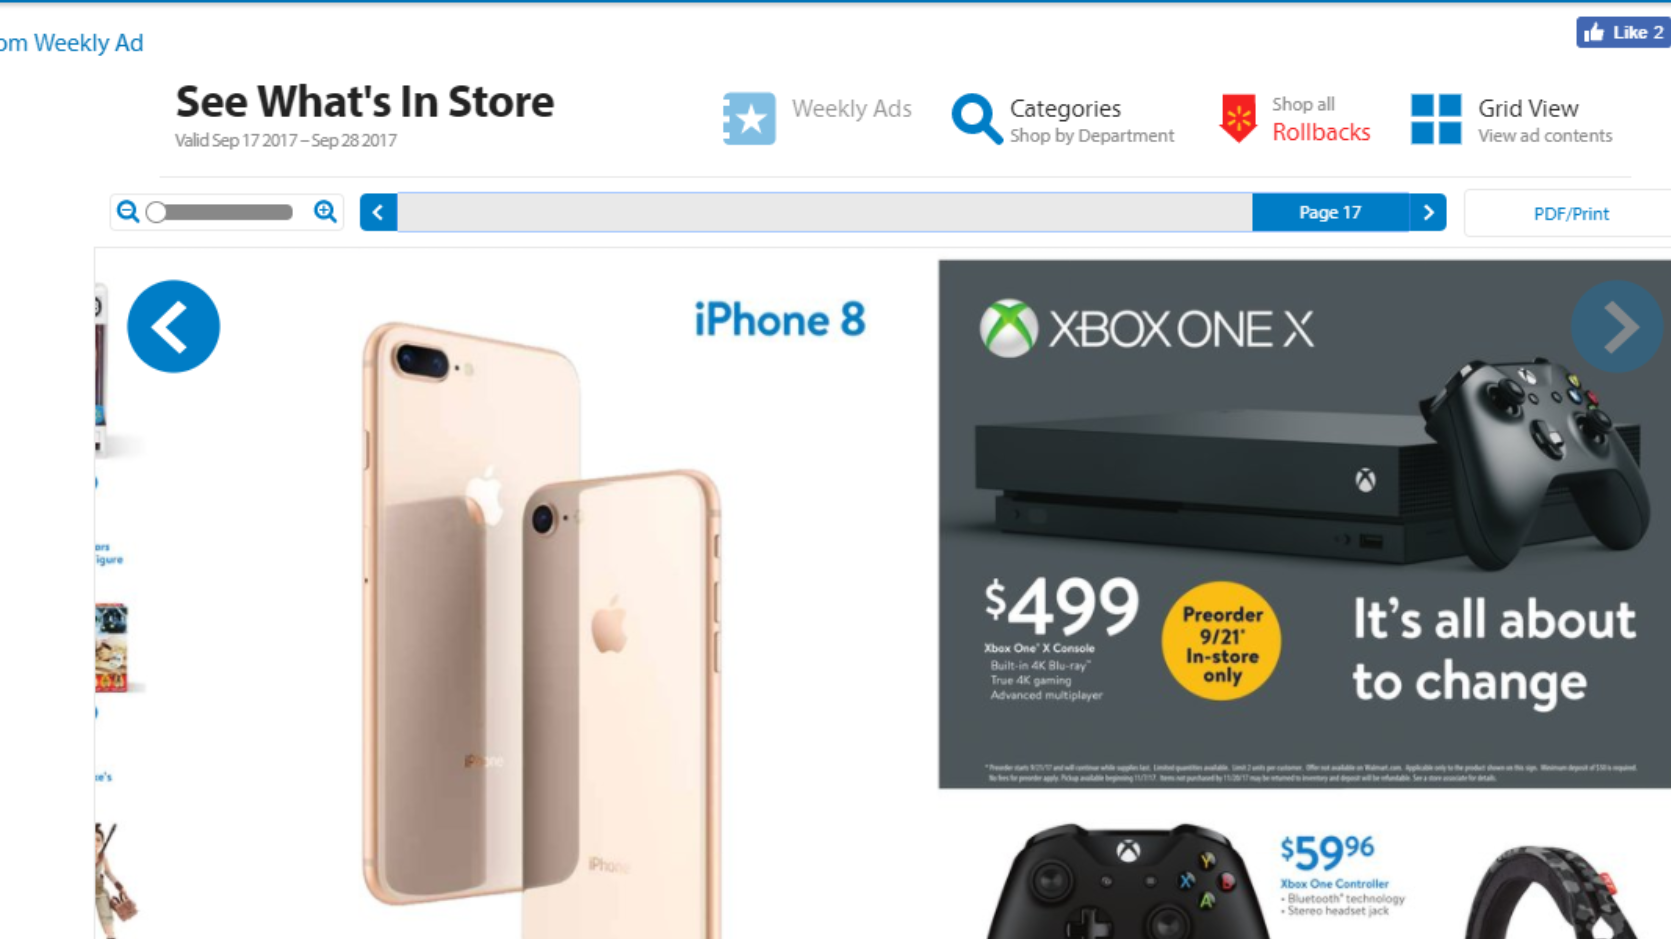Click the Facebook Like button
Image resolution: width=1671 pixels, height=939 pixels.
click(x=1623, y=32)
